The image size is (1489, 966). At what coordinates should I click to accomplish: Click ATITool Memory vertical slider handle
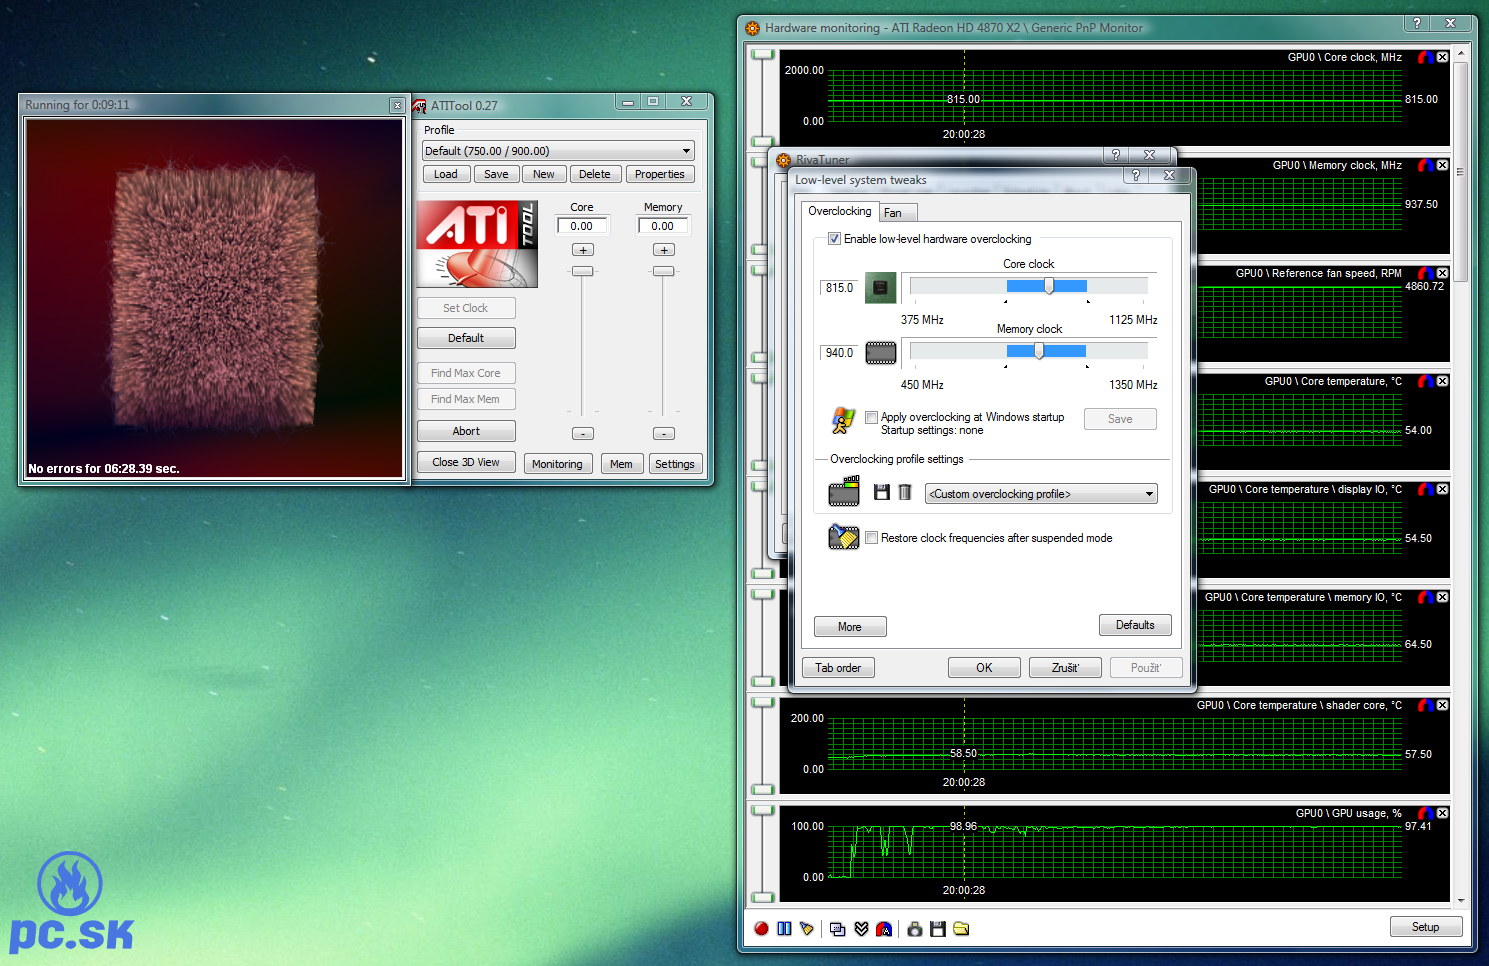[664, 271]
